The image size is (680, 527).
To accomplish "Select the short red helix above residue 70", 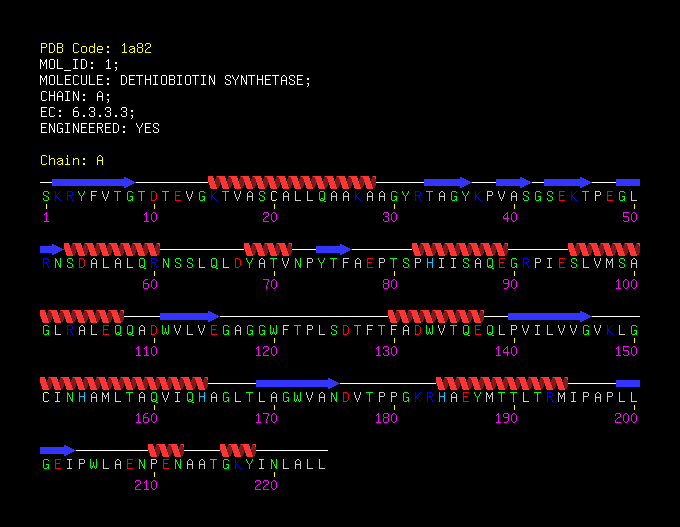I will [x=268, y=249].
